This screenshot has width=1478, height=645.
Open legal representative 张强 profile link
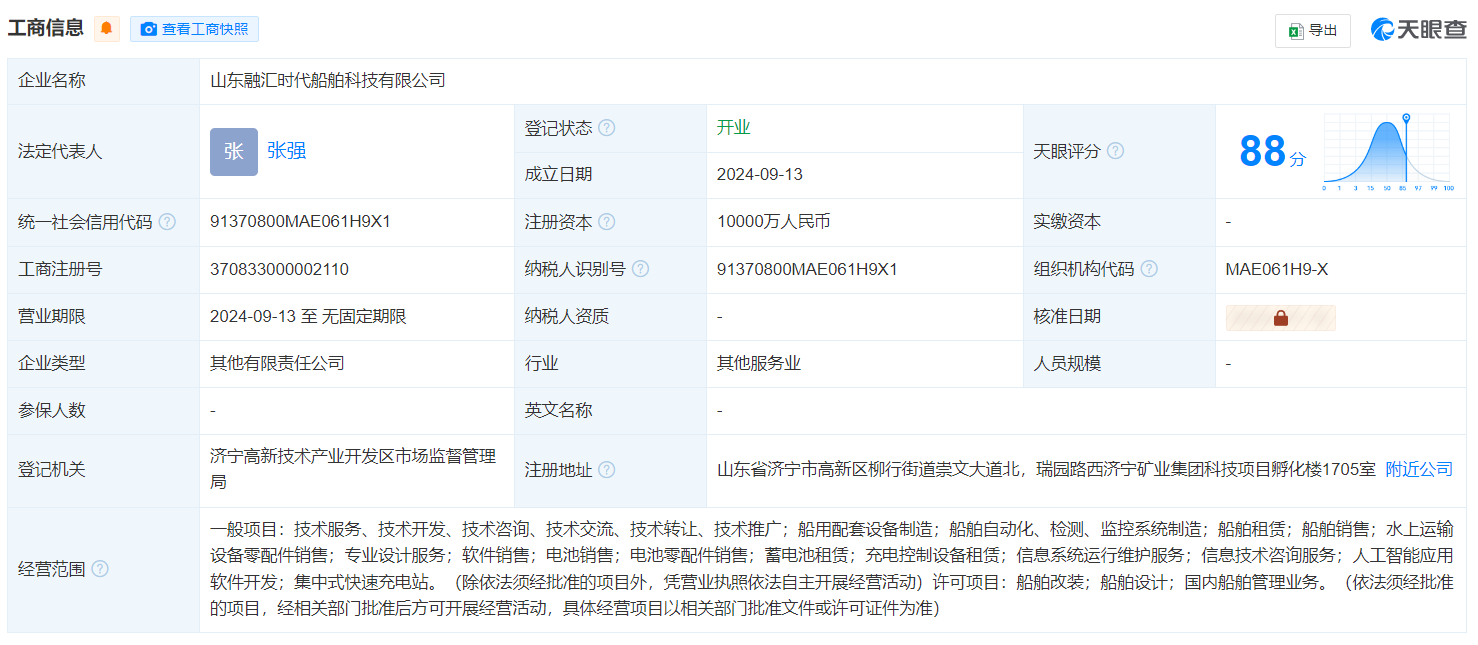click(x=286, y=151)
